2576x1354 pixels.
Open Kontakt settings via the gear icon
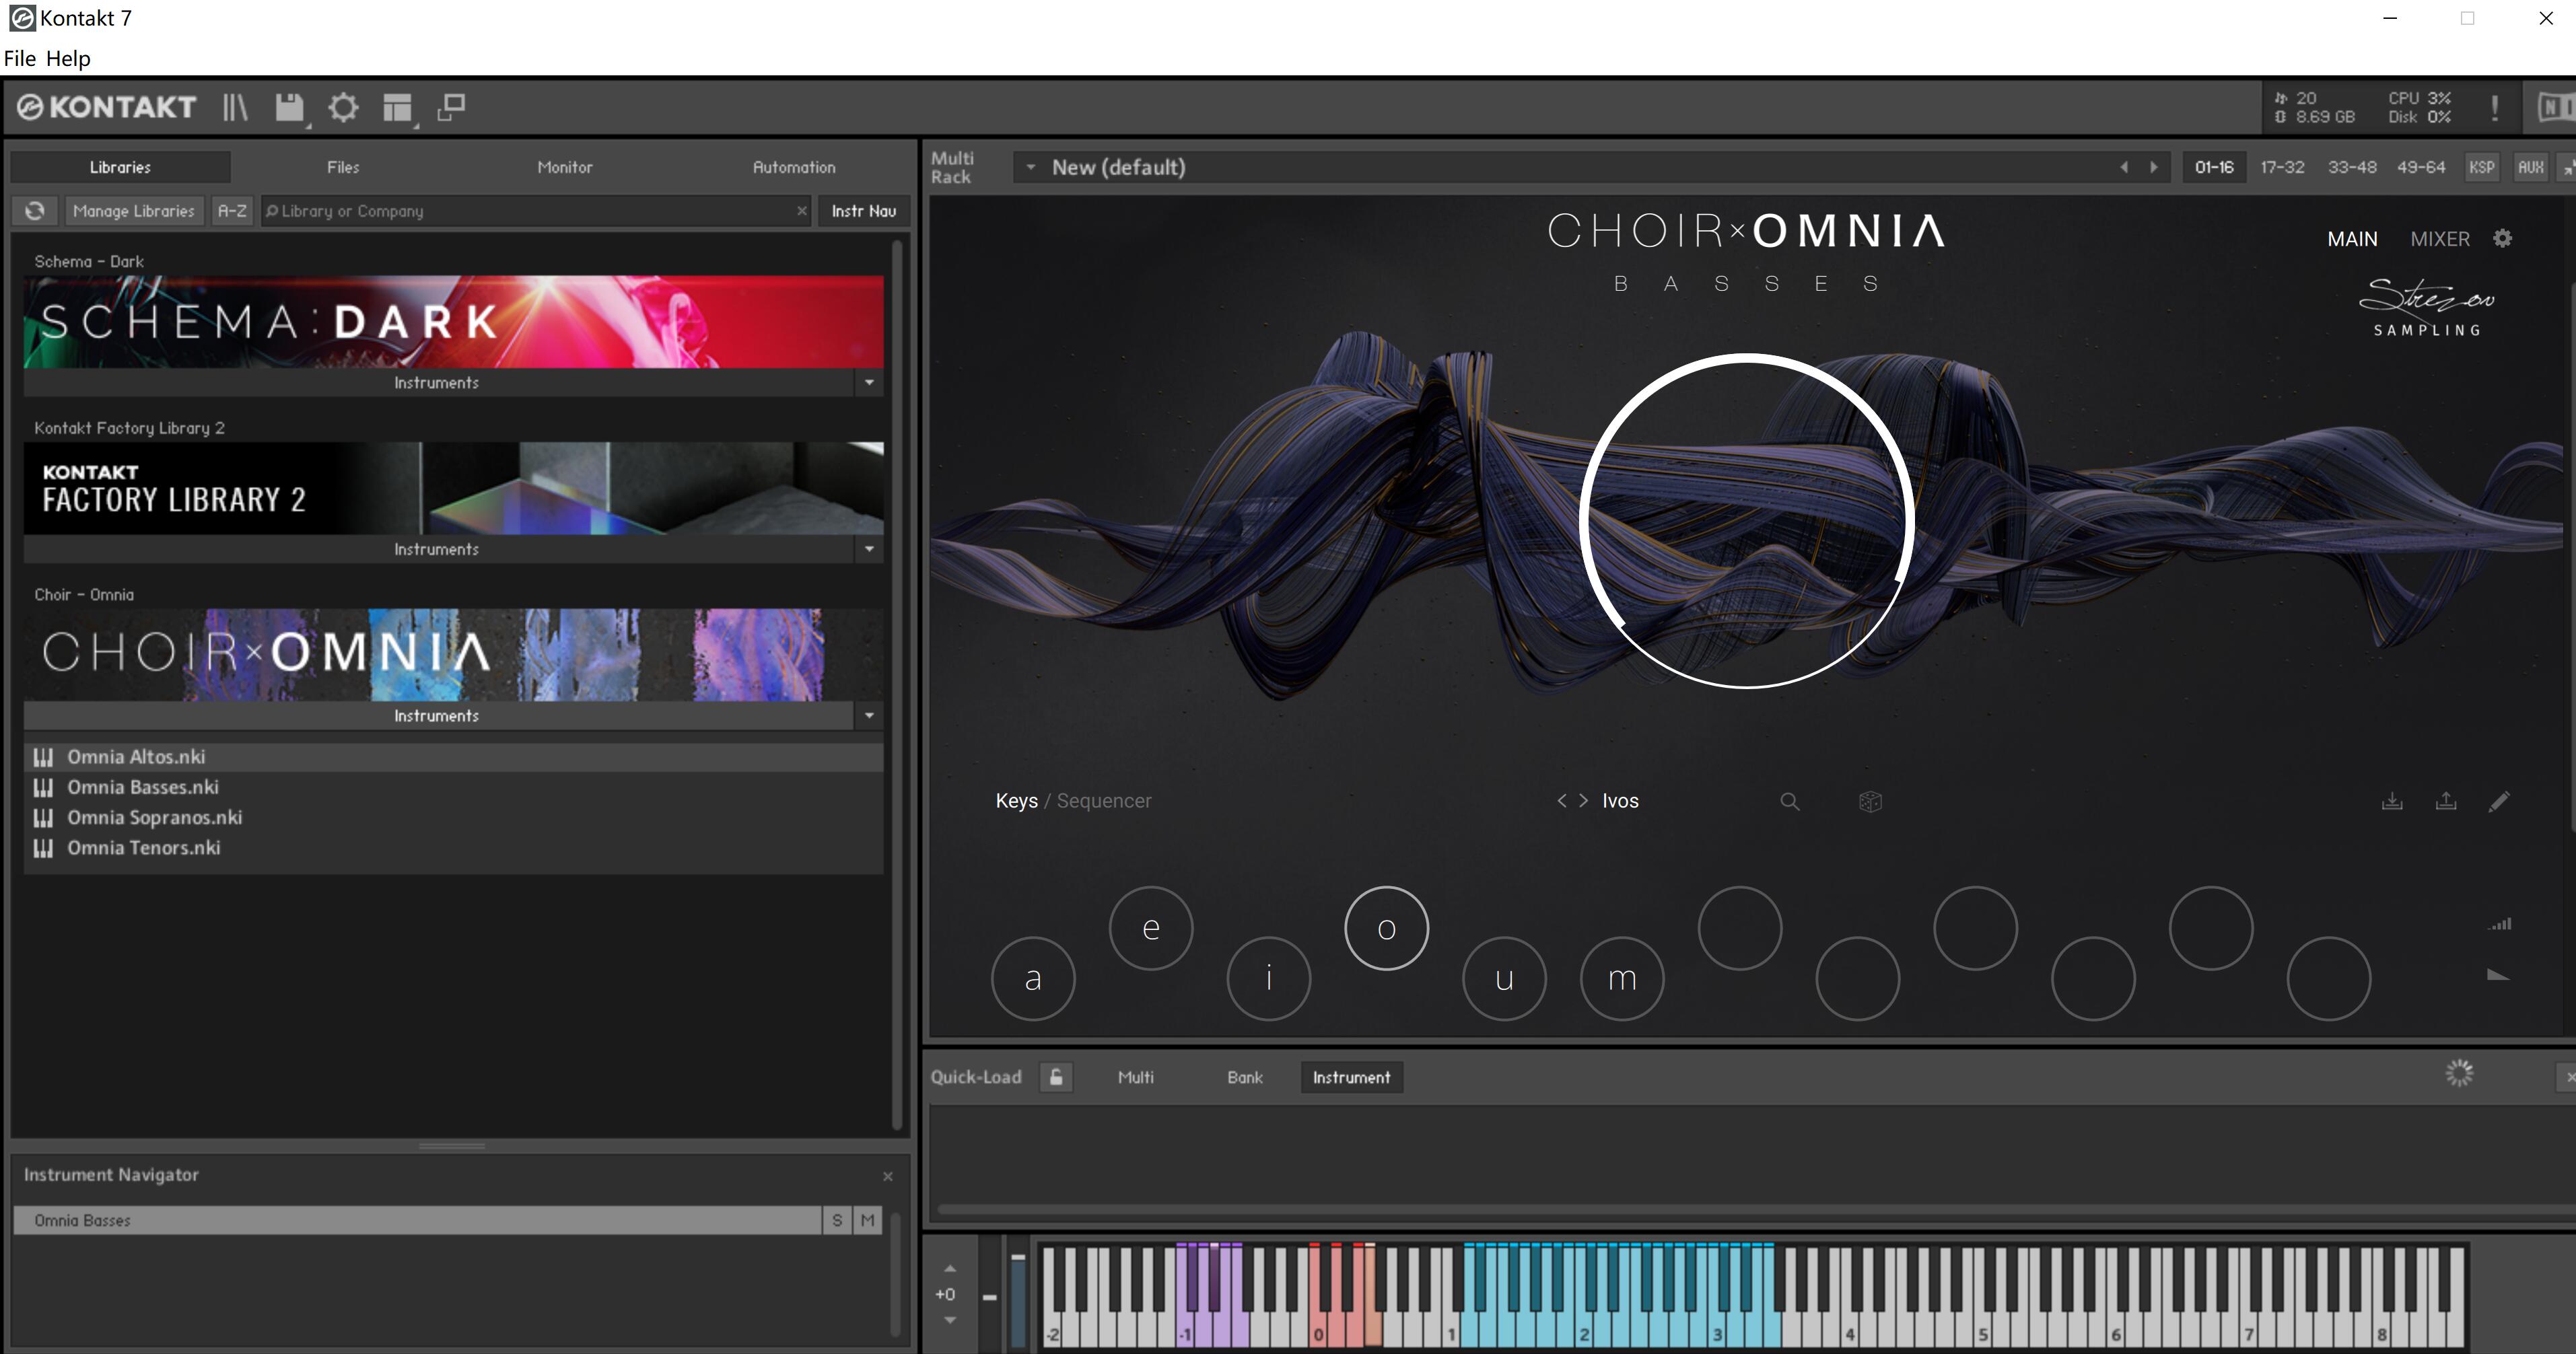click(343, 108)
